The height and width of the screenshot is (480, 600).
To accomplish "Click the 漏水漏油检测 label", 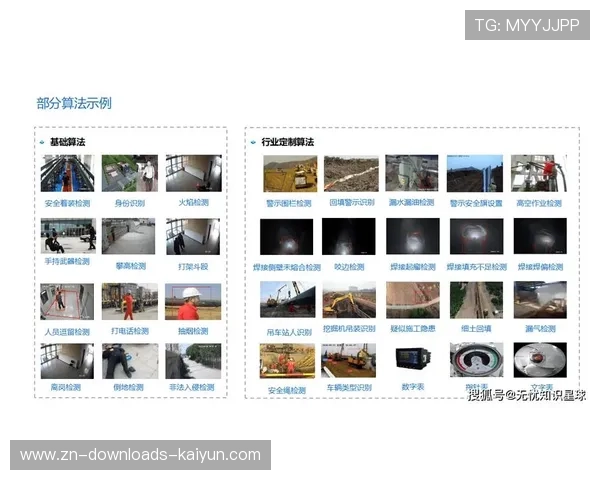I will click(412, 202).
